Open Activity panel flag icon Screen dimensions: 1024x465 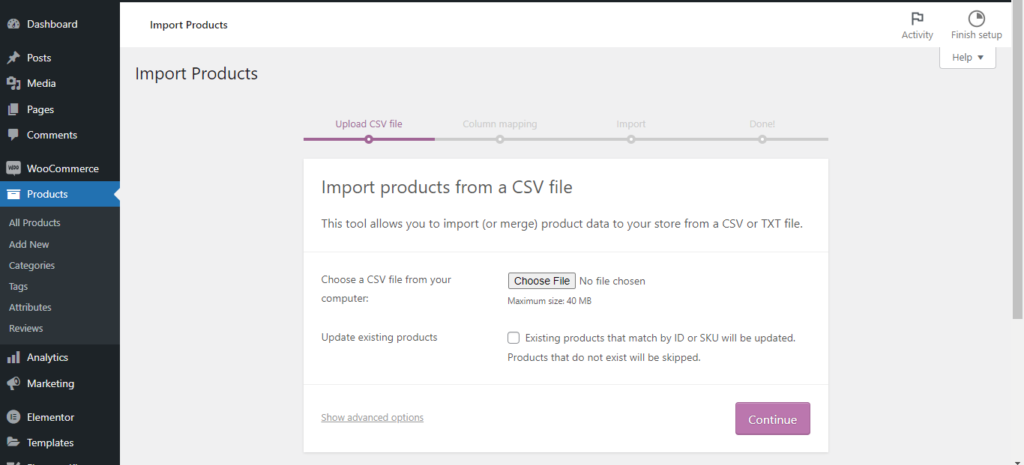click(x=917, y=19)
